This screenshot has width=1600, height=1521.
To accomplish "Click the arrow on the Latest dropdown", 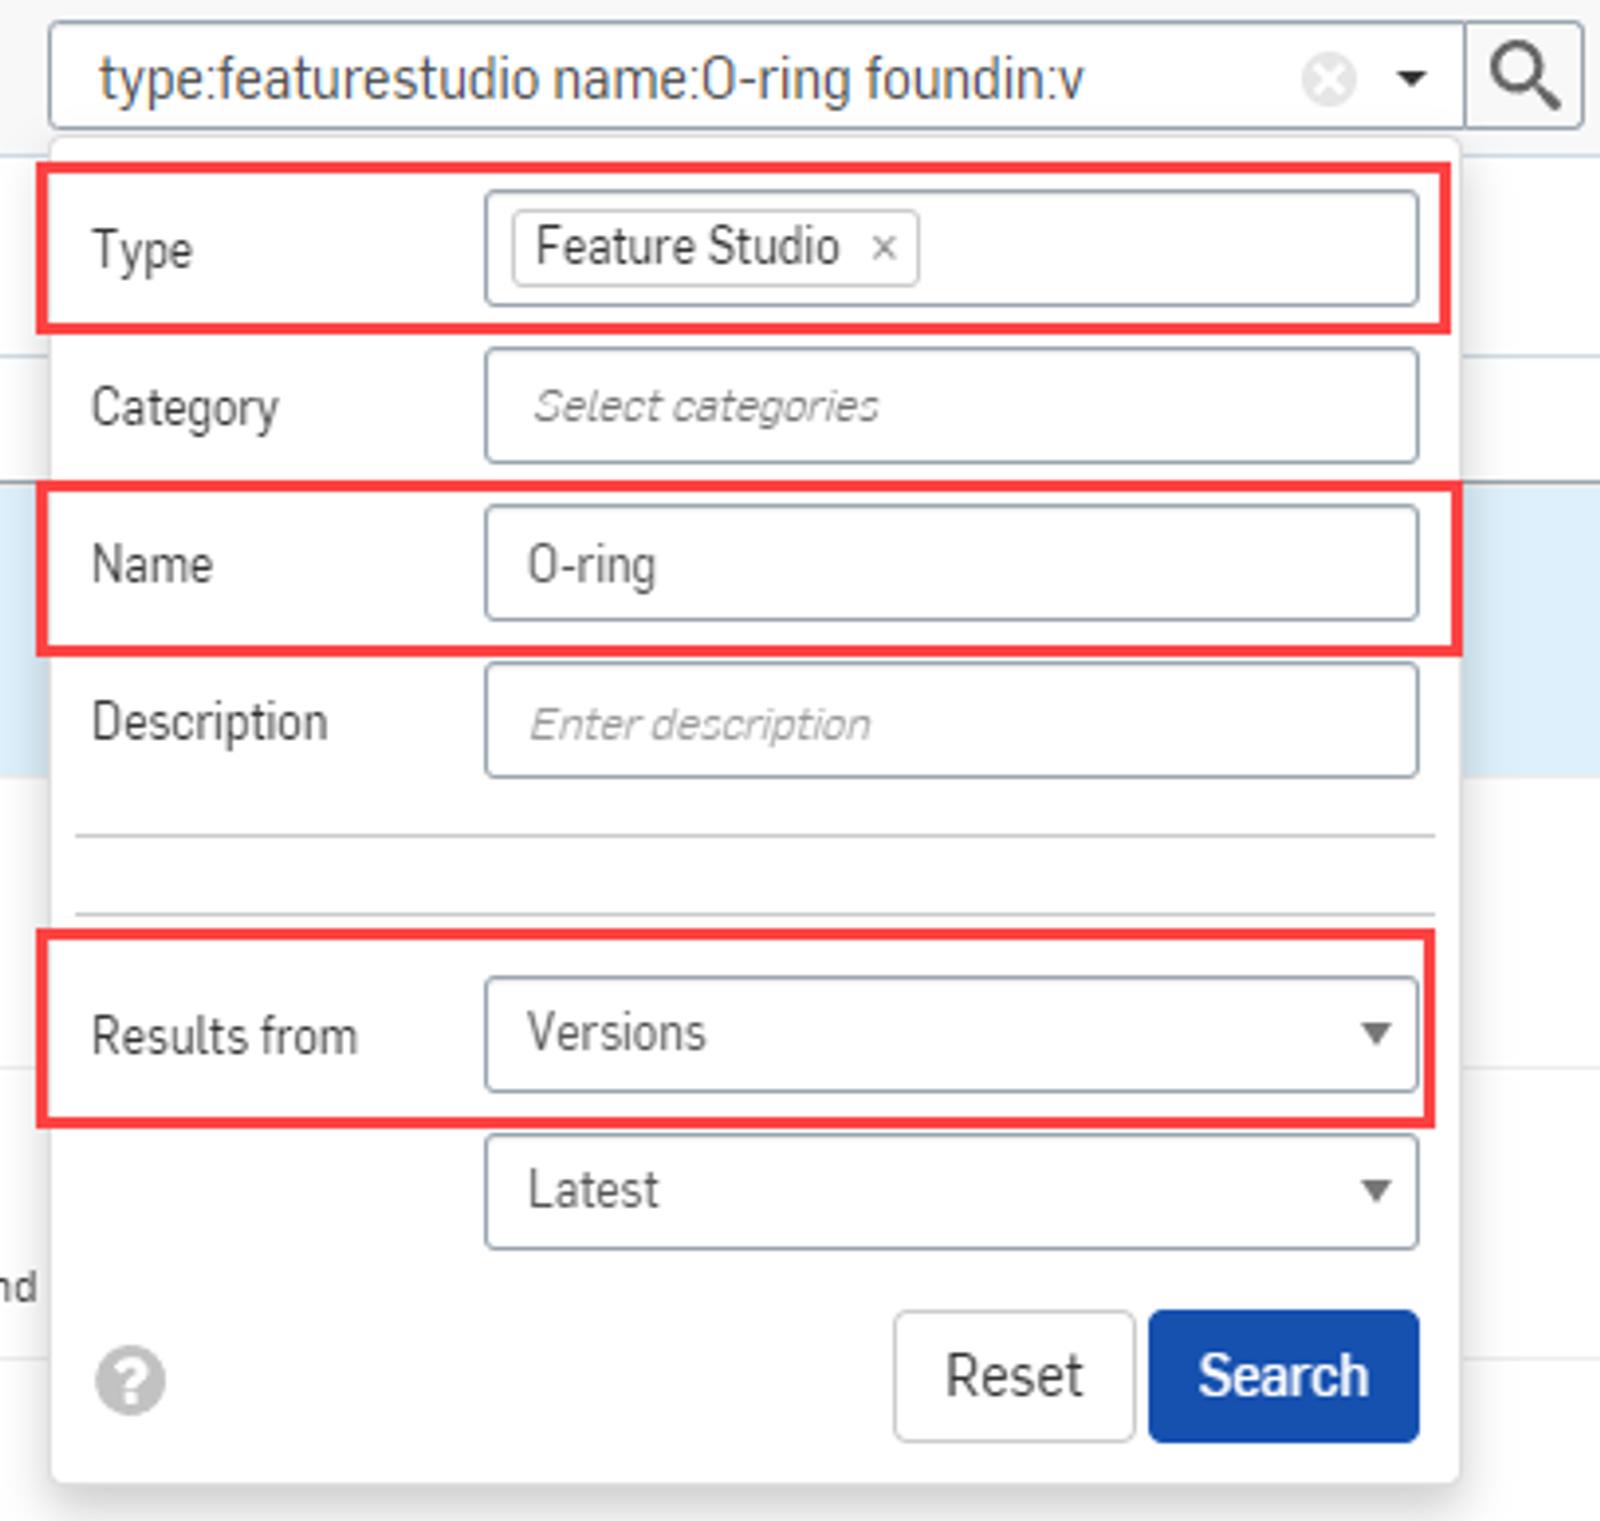I will click(x=1376, y=1191).
